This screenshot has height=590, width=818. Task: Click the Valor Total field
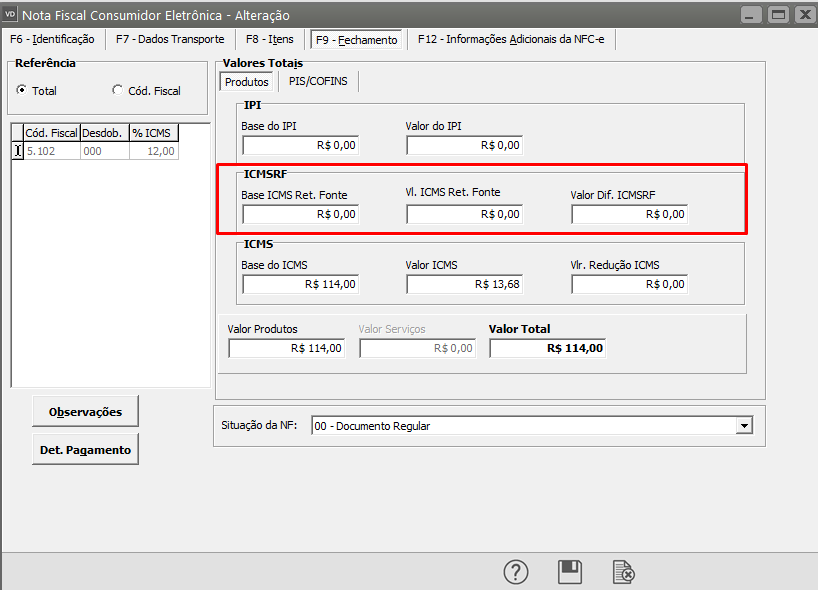point(548,348)
